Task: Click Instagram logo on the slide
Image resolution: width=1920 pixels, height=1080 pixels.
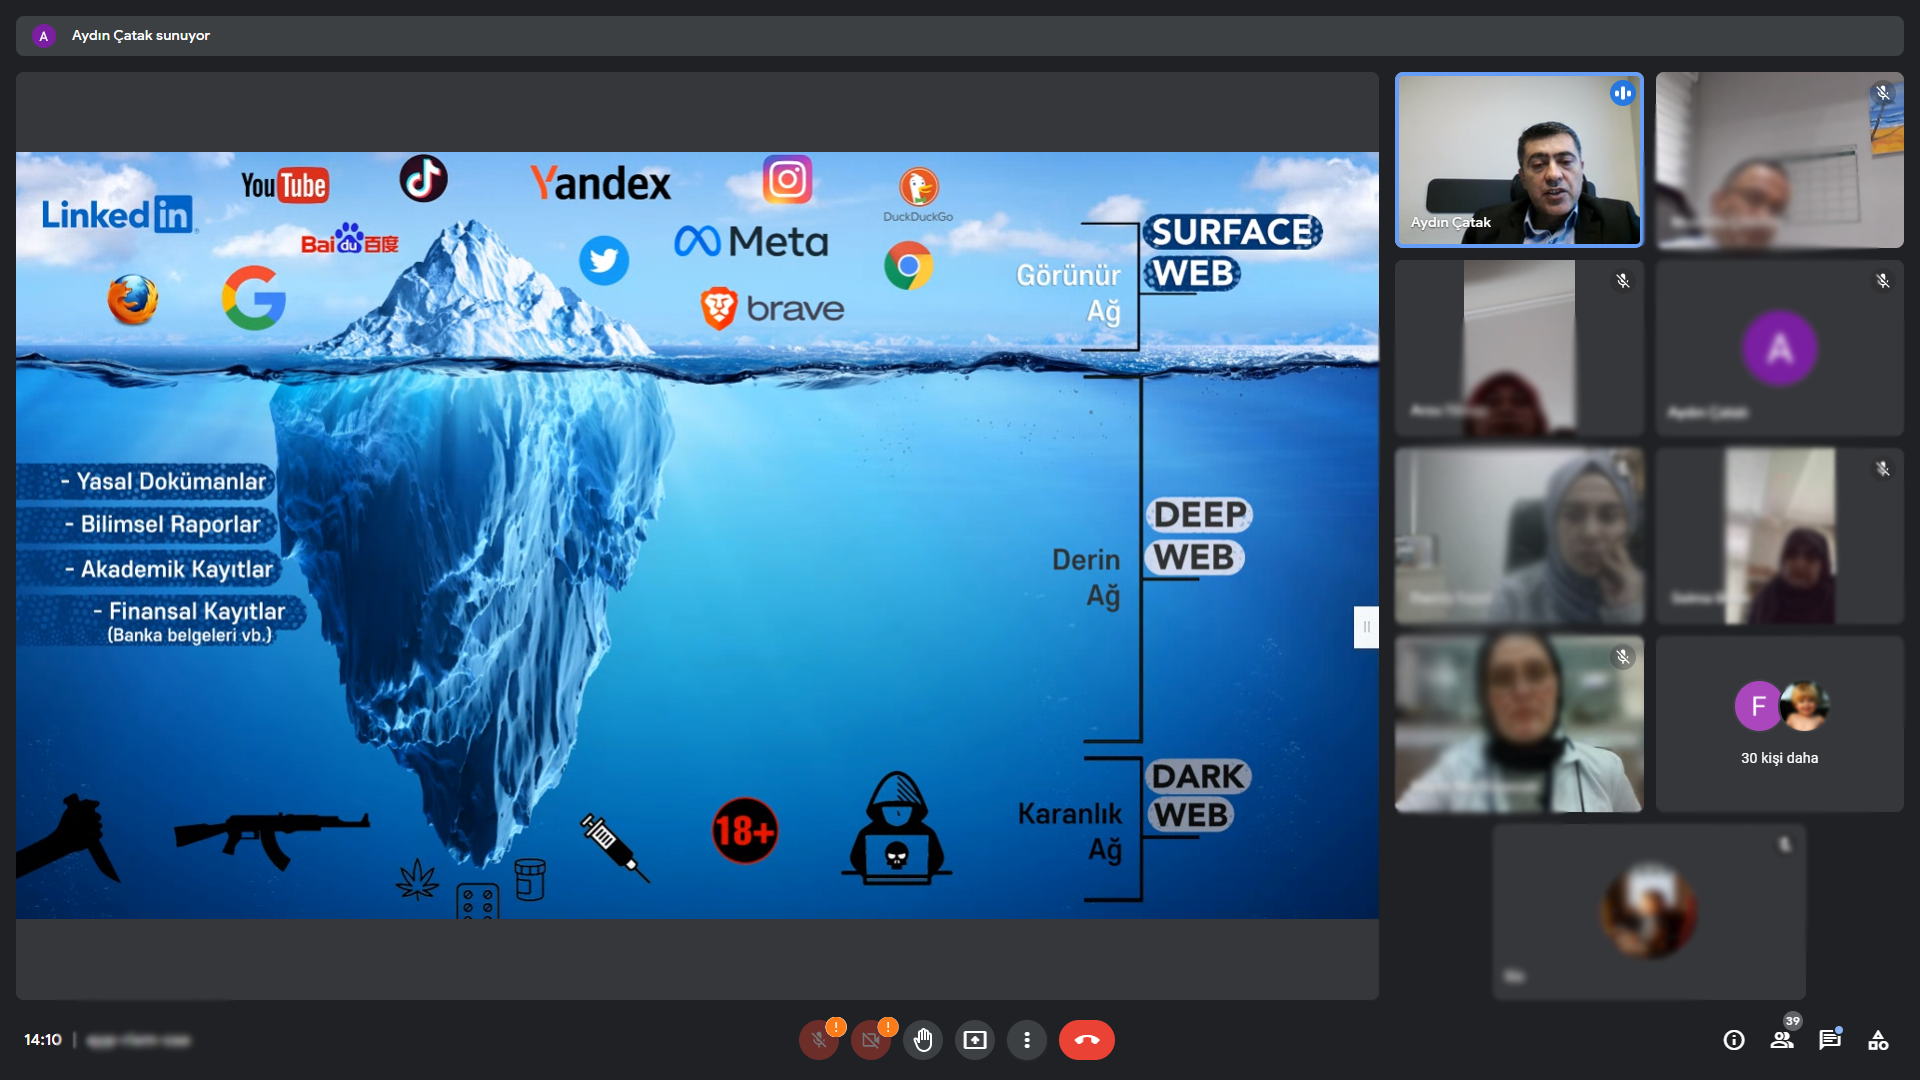Action: pyautogui.click(x=788, y=180)
